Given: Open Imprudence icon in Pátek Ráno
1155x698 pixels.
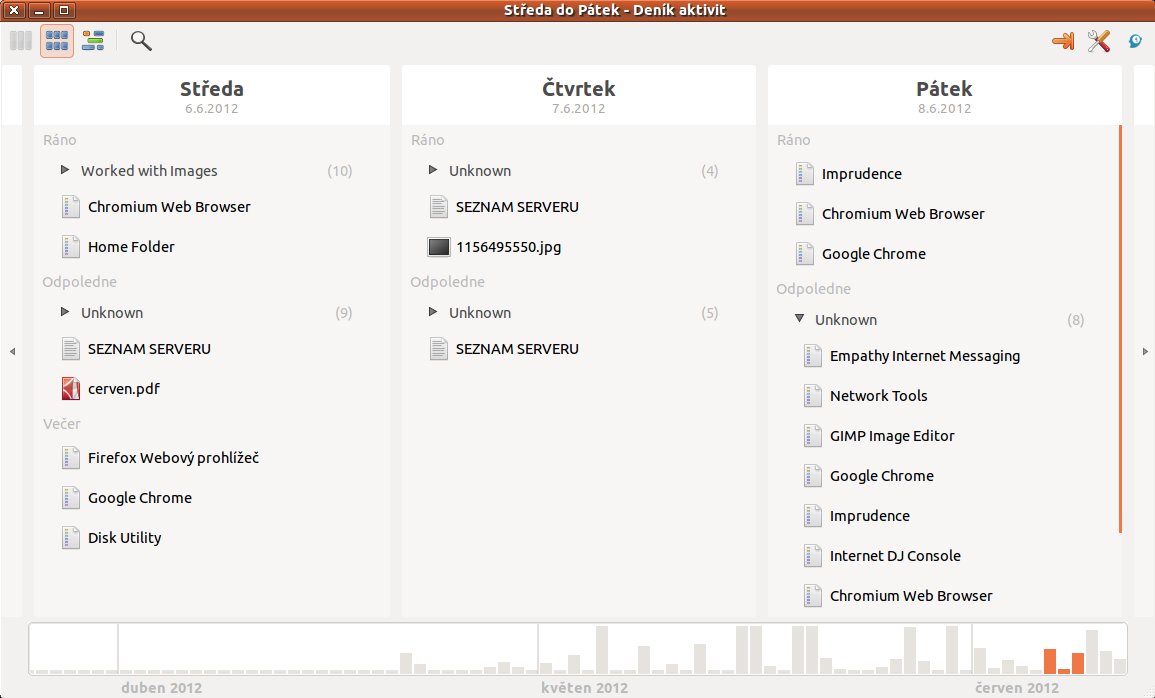Looking at the screenshot, I should [804, 174].
